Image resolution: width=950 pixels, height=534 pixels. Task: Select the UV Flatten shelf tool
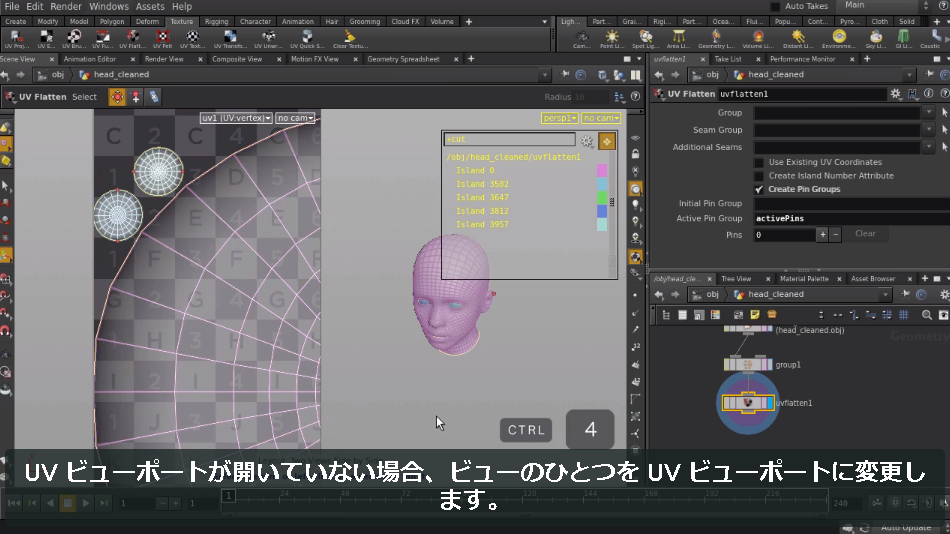tap(132, 39)
